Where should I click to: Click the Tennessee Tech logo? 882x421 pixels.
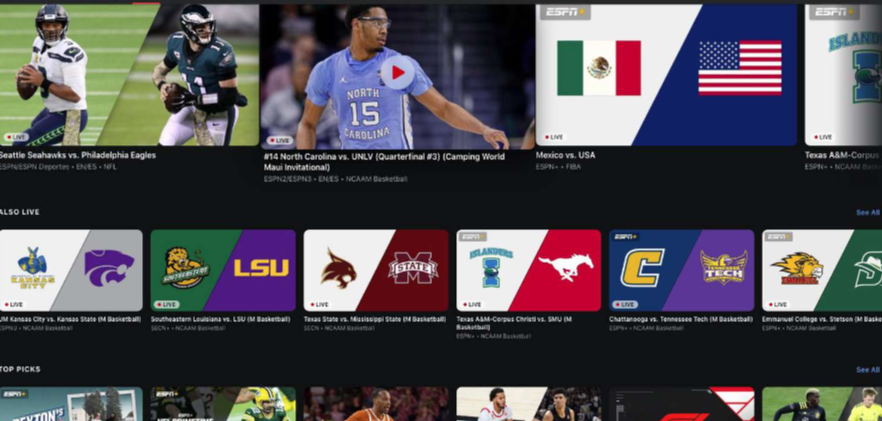(722, 268)
